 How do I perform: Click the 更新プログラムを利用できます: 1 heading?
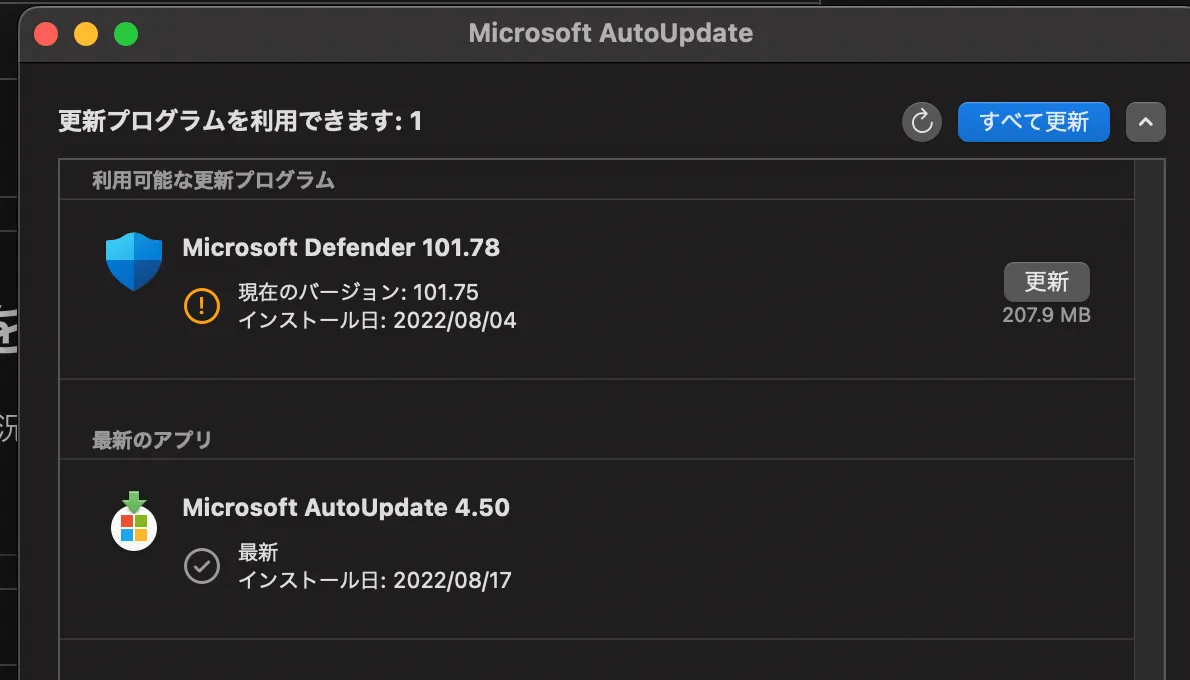click(x=240, y=122)
